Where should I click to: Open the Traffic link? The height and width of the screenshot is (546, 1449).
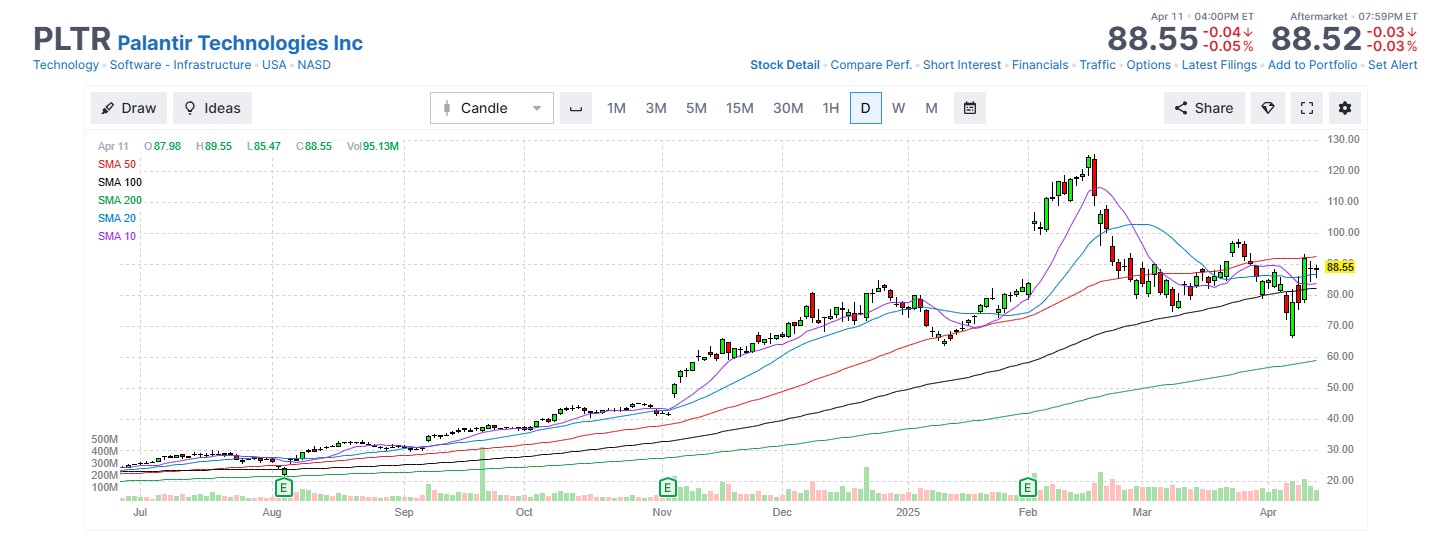[x=1097, y=65]
